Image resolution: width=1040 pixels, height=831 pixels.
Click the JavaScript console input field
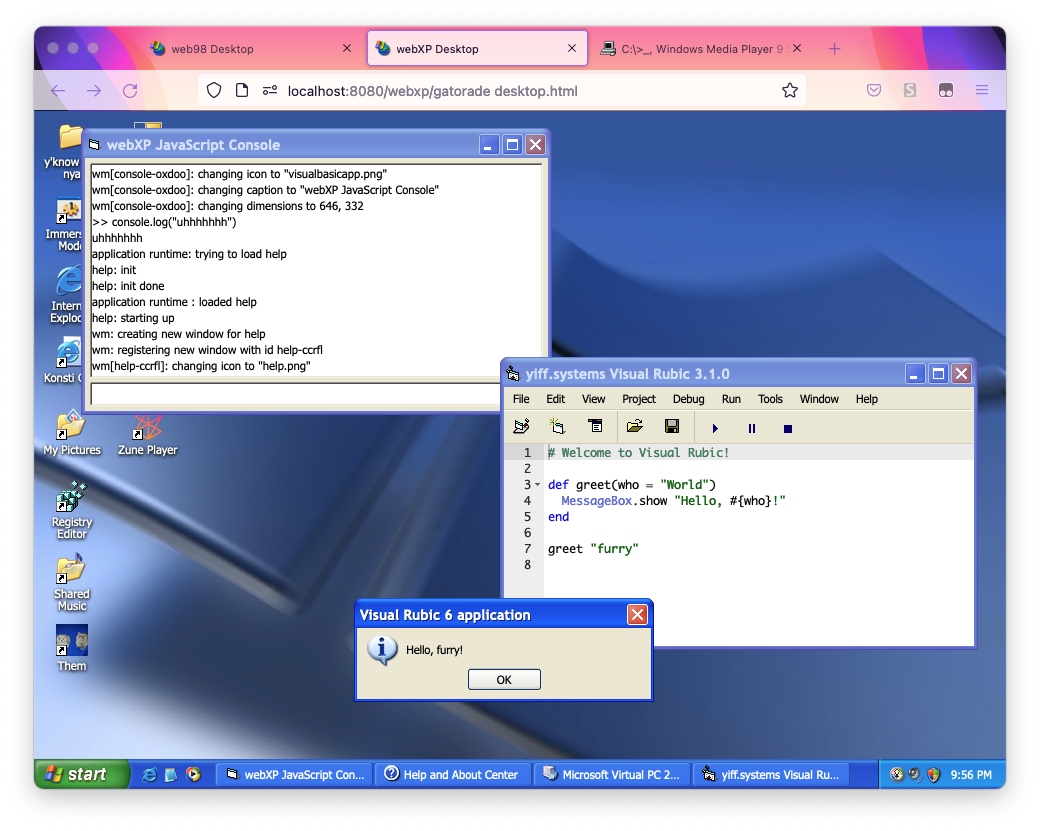point(315,394)
